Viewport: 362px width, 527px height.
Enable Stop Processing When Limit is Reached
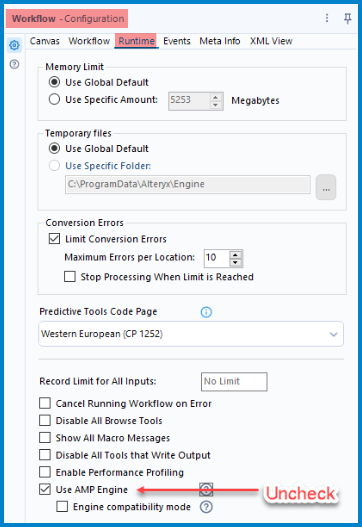coord(70,277)
